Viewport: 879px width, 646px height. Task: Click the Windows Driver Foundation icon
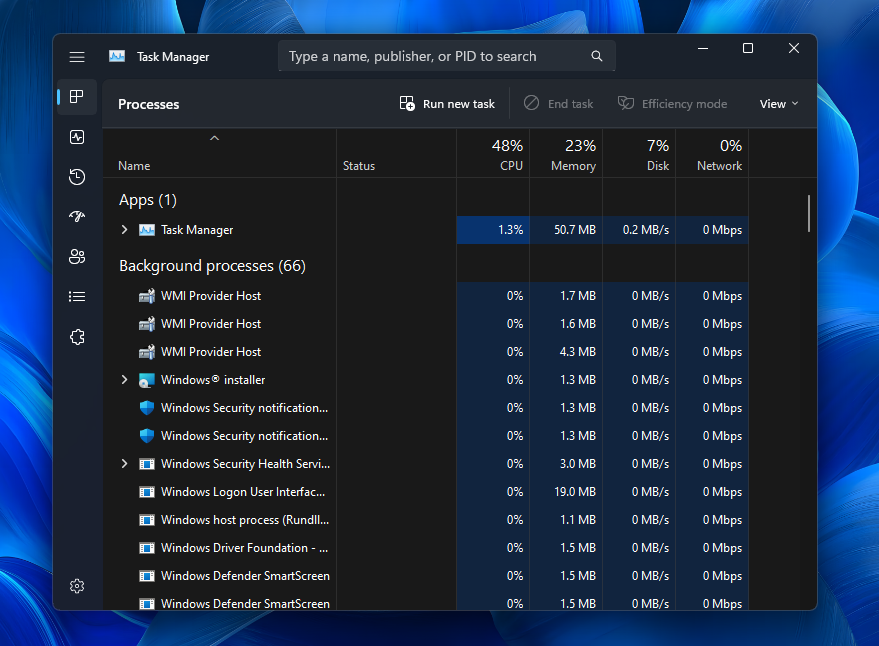point(147,548)
